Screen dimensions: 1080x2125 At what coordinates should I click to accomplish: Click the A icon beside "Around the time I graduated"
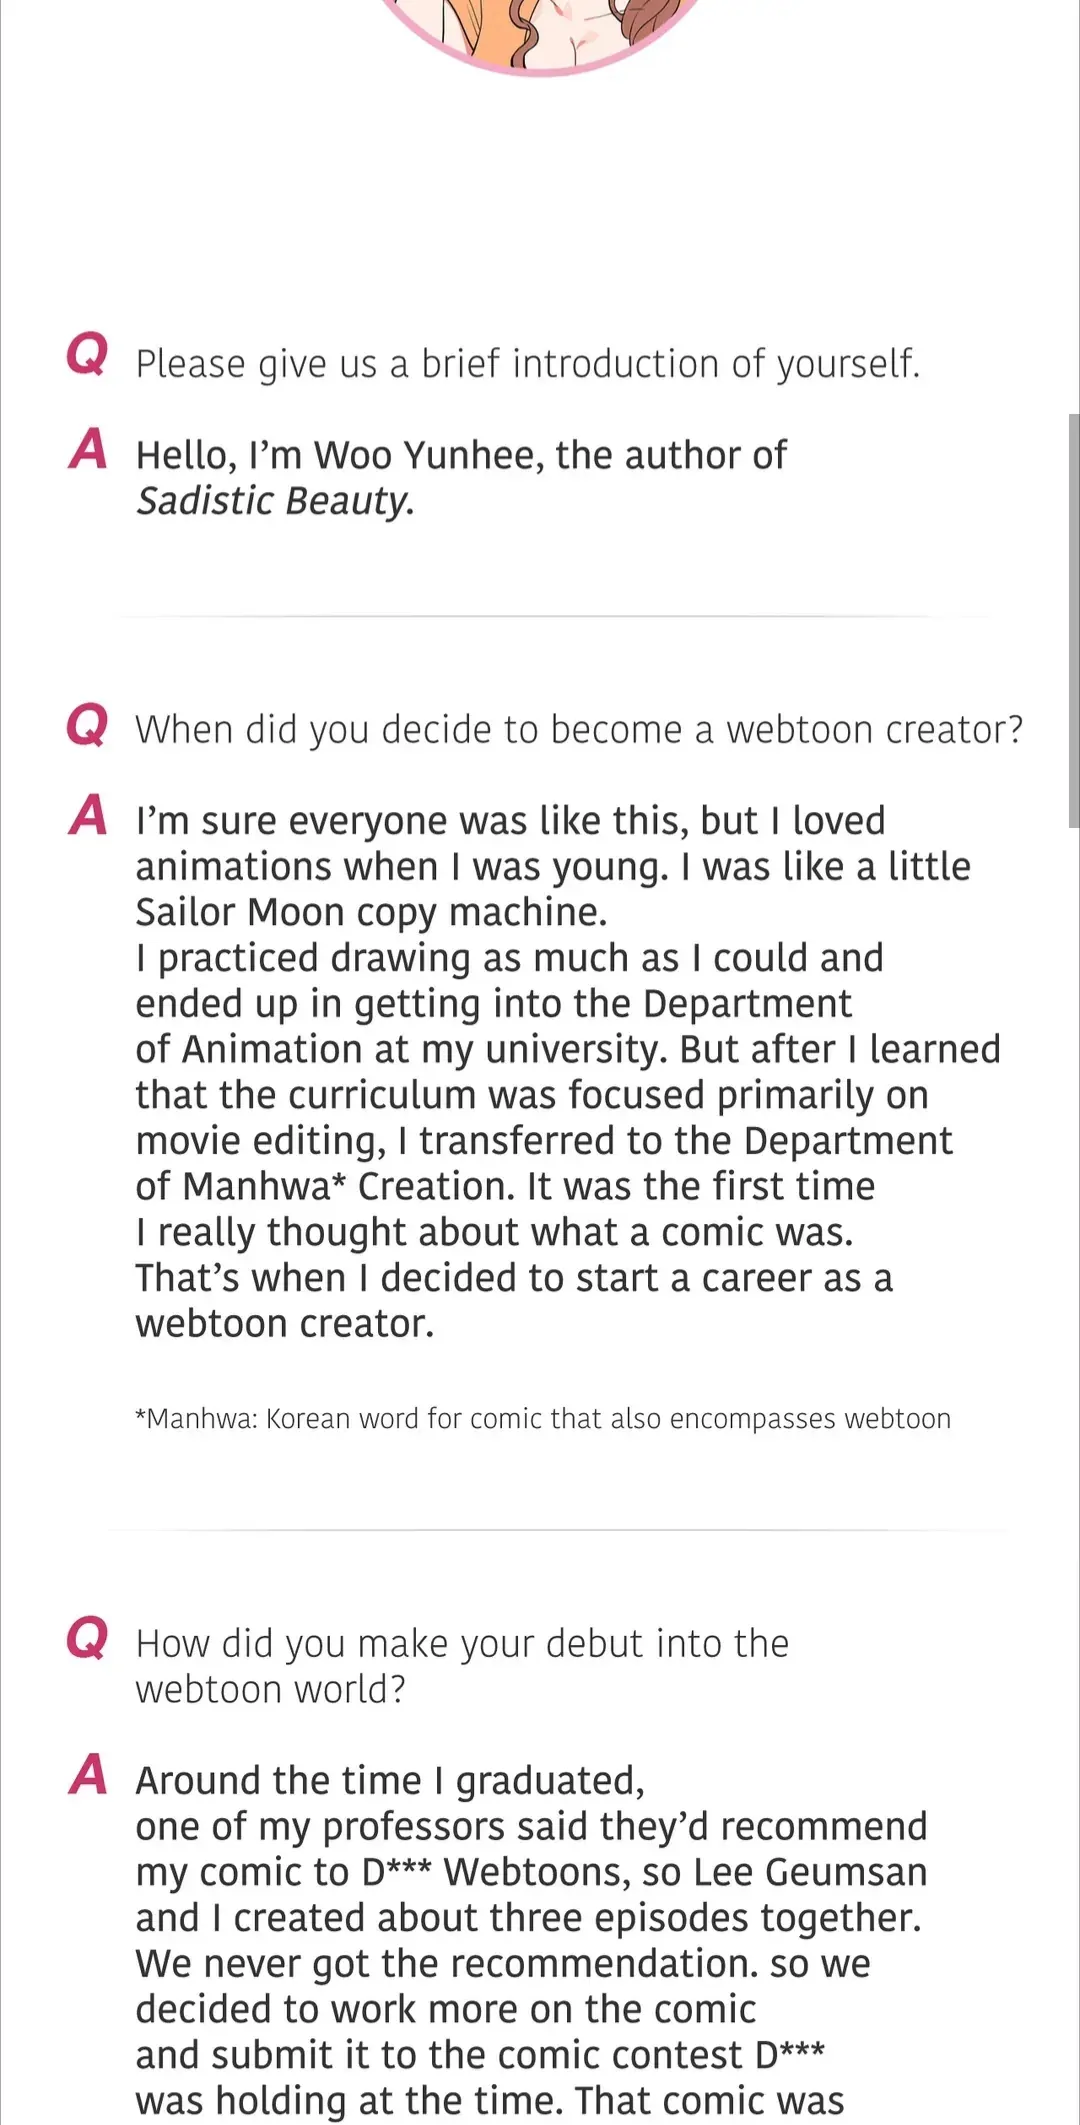(x=88, y=1775)
